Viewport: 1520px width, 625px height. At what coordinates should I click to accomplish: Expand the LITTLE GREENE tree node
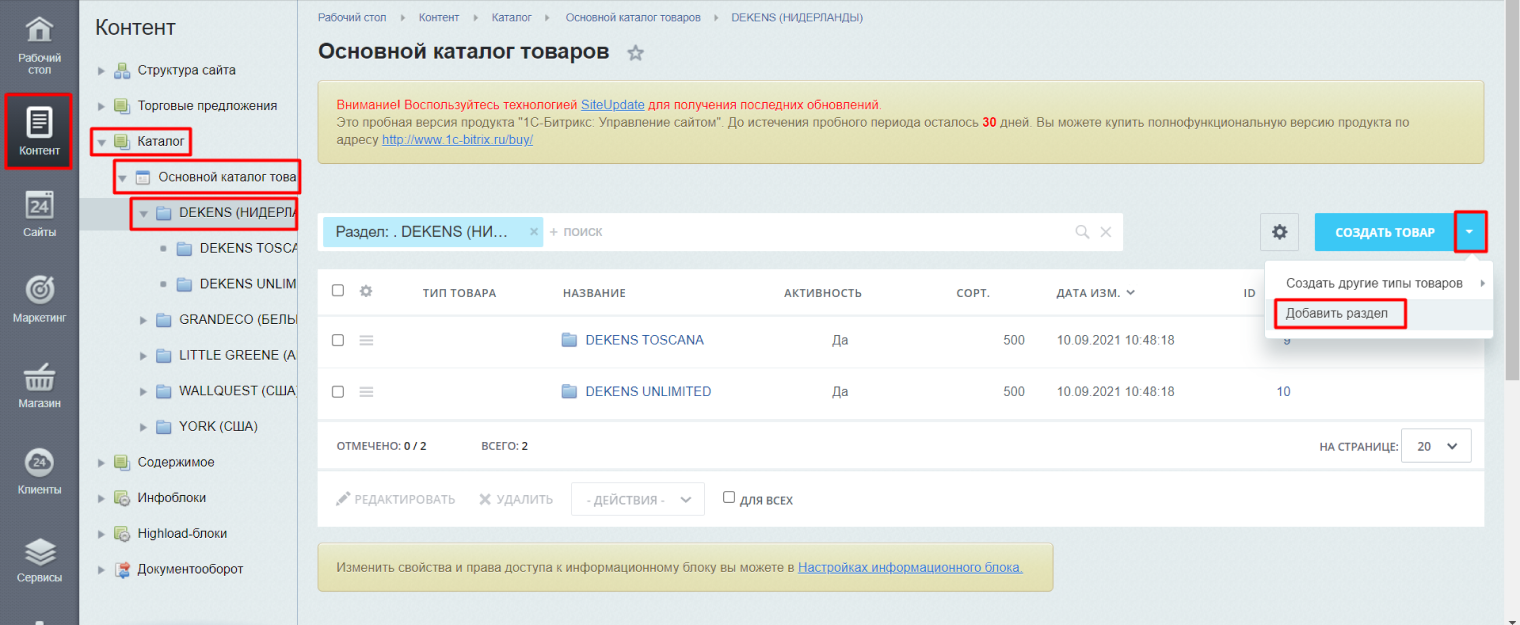(x=143, y=356)
